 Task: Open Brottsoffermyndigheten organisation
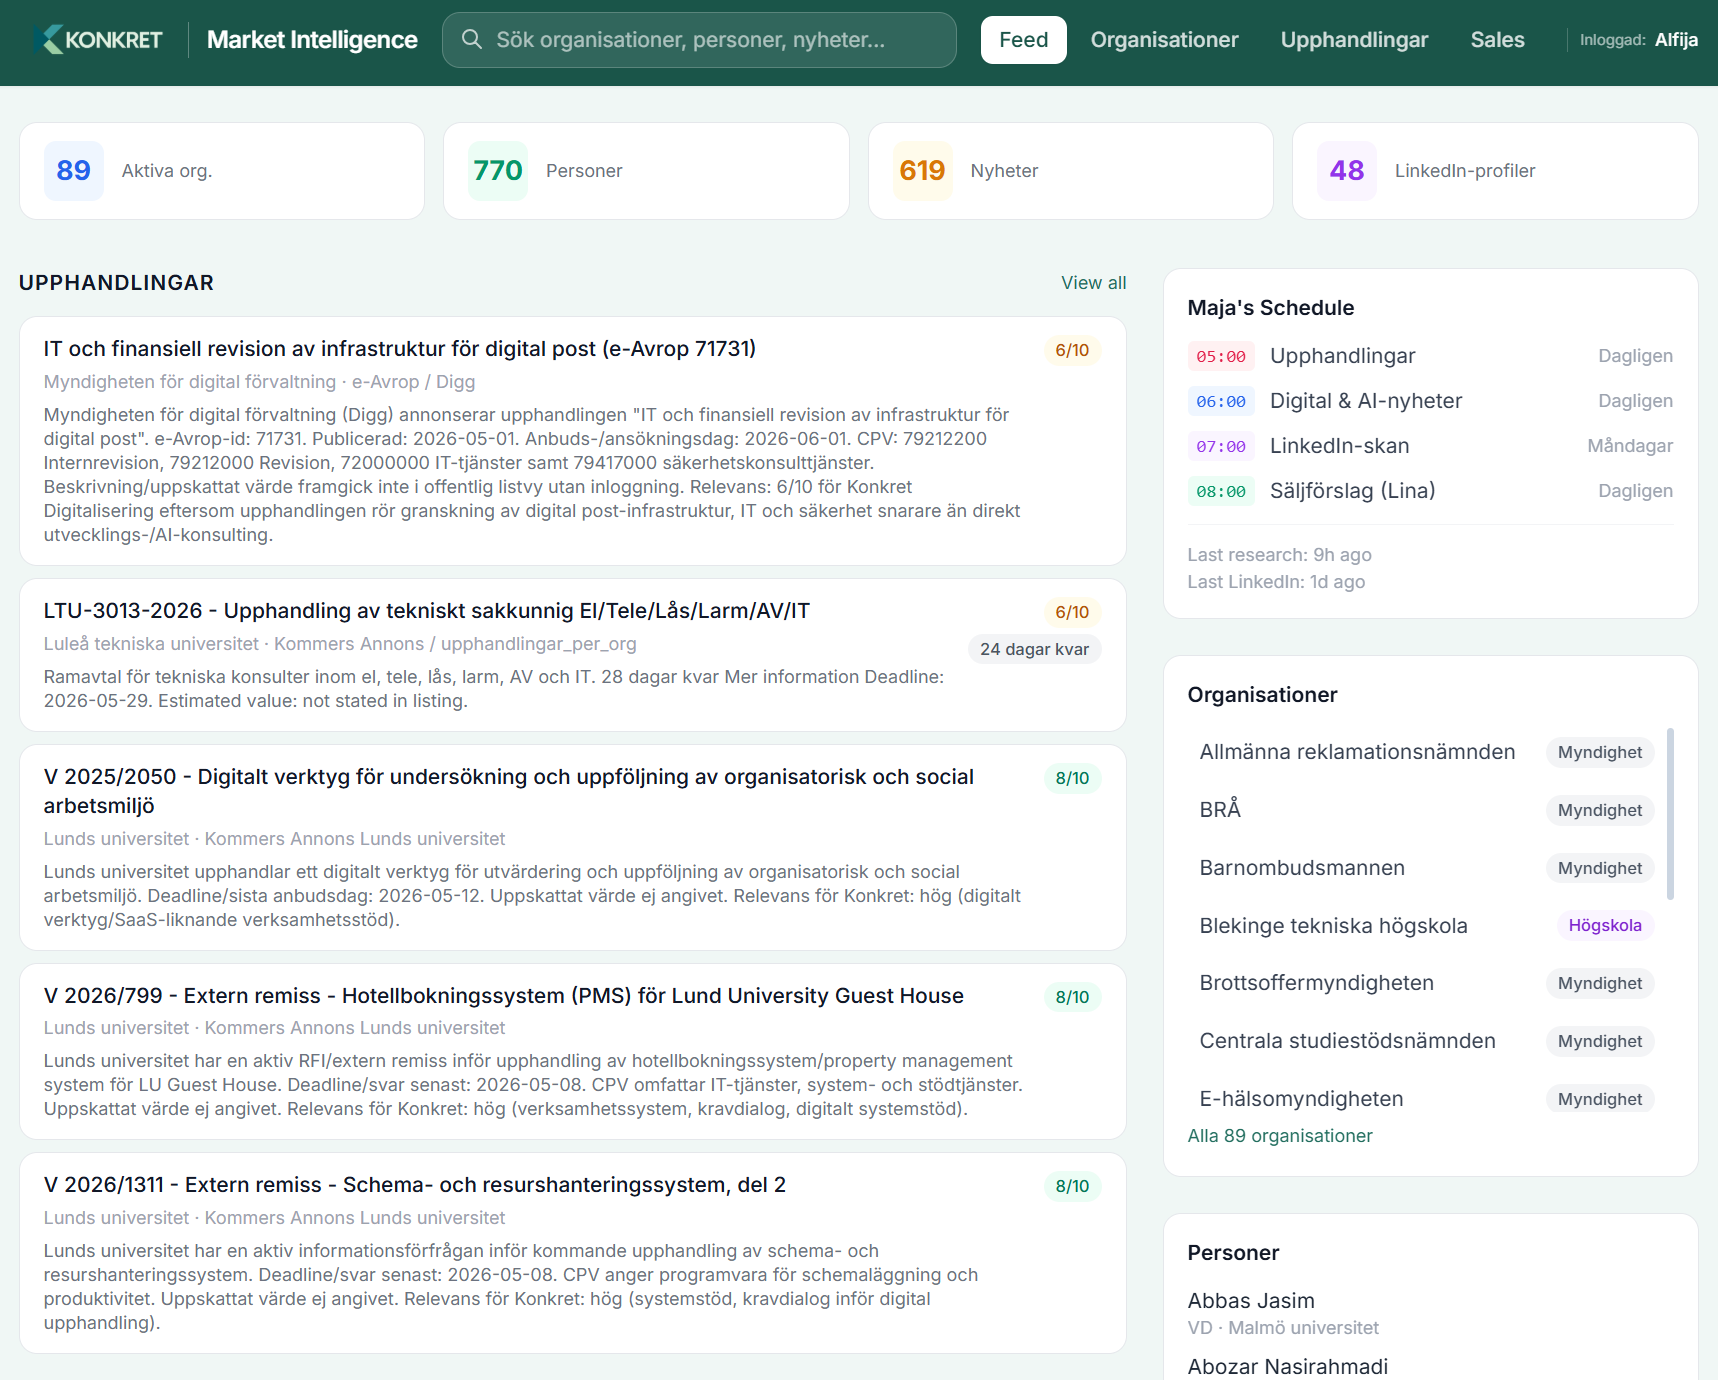click(x=1316, y=983)
